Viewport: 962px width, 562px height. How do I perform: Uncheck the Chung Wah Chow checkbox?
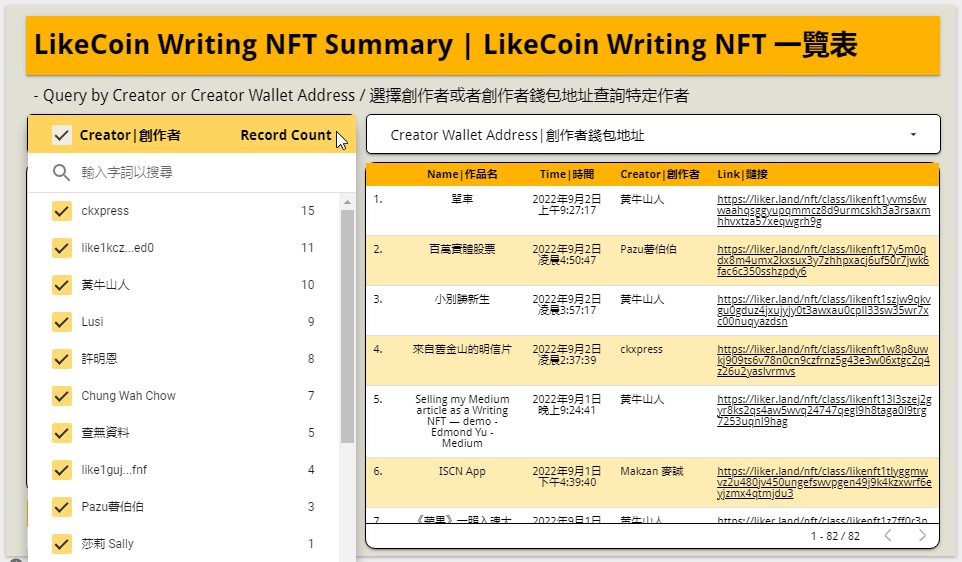click(61, 396)
